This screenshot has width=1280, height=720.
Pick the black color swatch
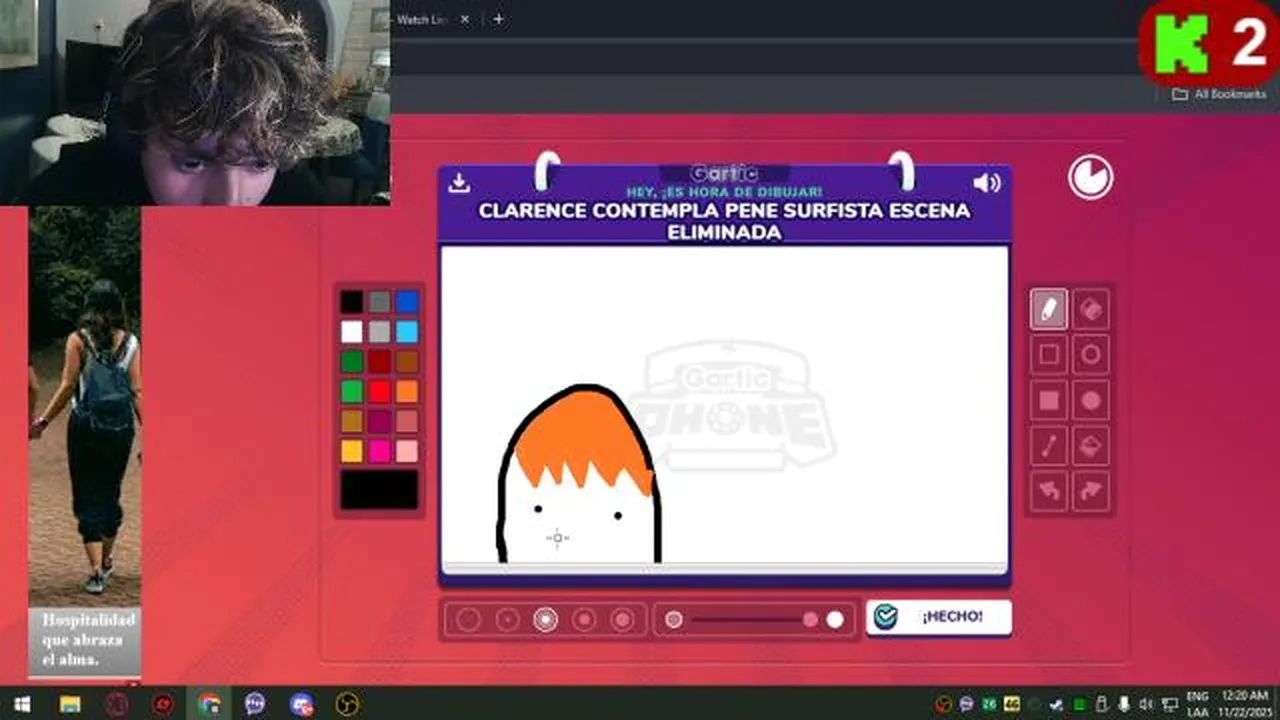click(x=351, y=301)
